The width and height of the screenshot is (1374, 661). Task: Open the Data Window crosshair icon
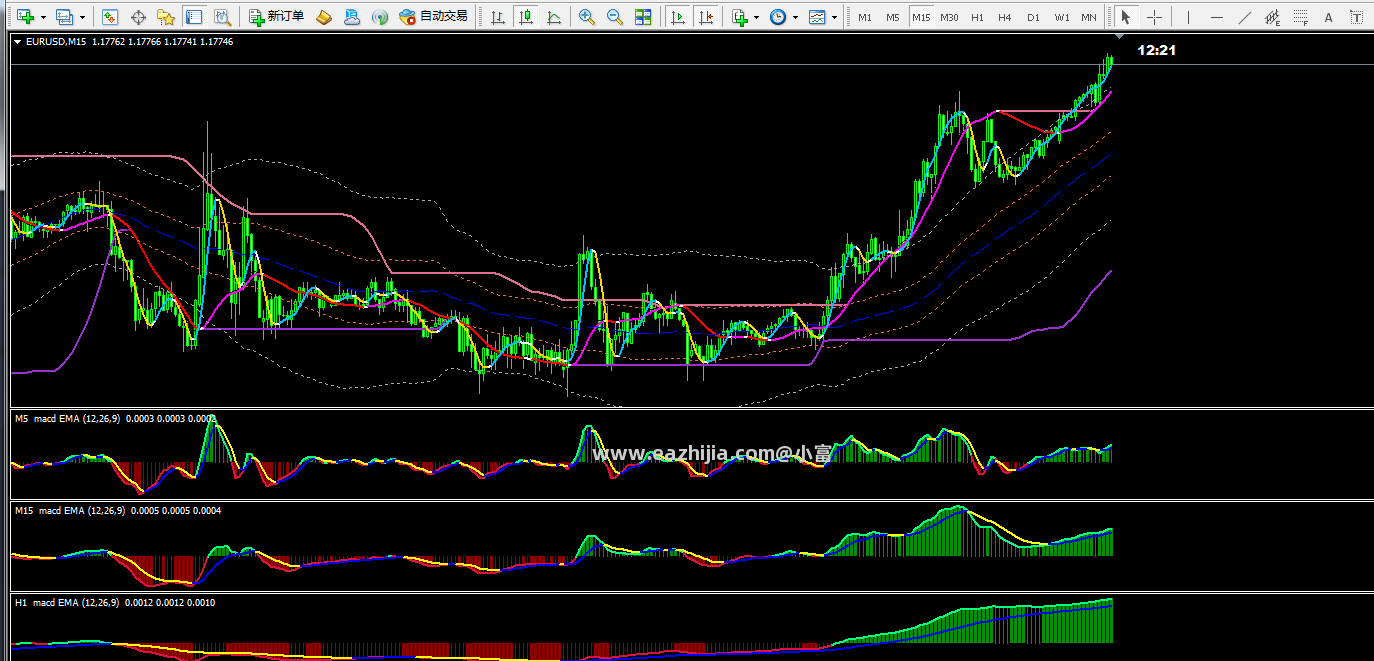point(138,17)
